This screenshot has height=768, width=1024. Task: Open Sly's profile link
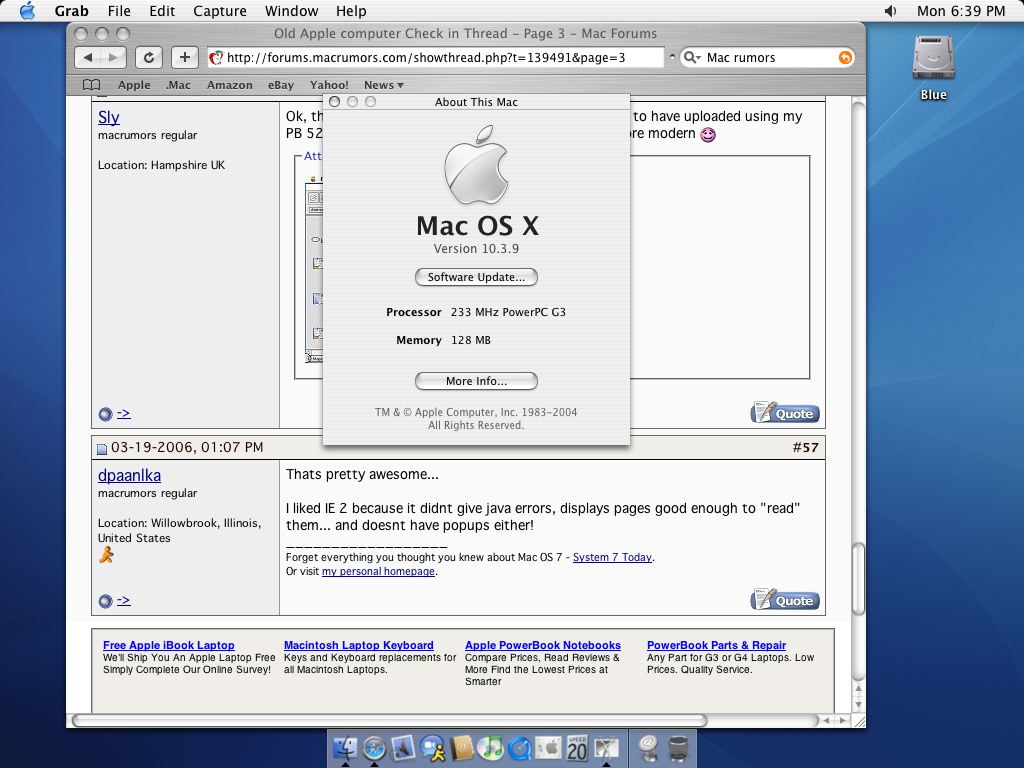click(x=108, y=118)
